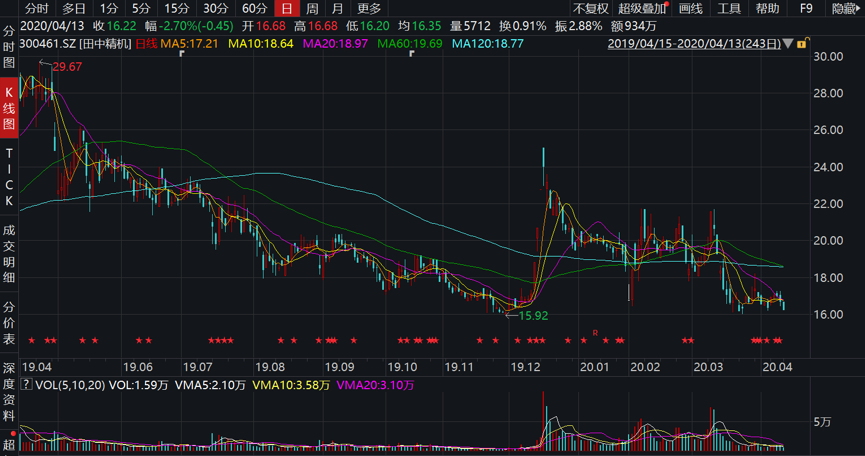865x456 pixels.
Task: Select the 60分 period tab
Action: (254, 8)
